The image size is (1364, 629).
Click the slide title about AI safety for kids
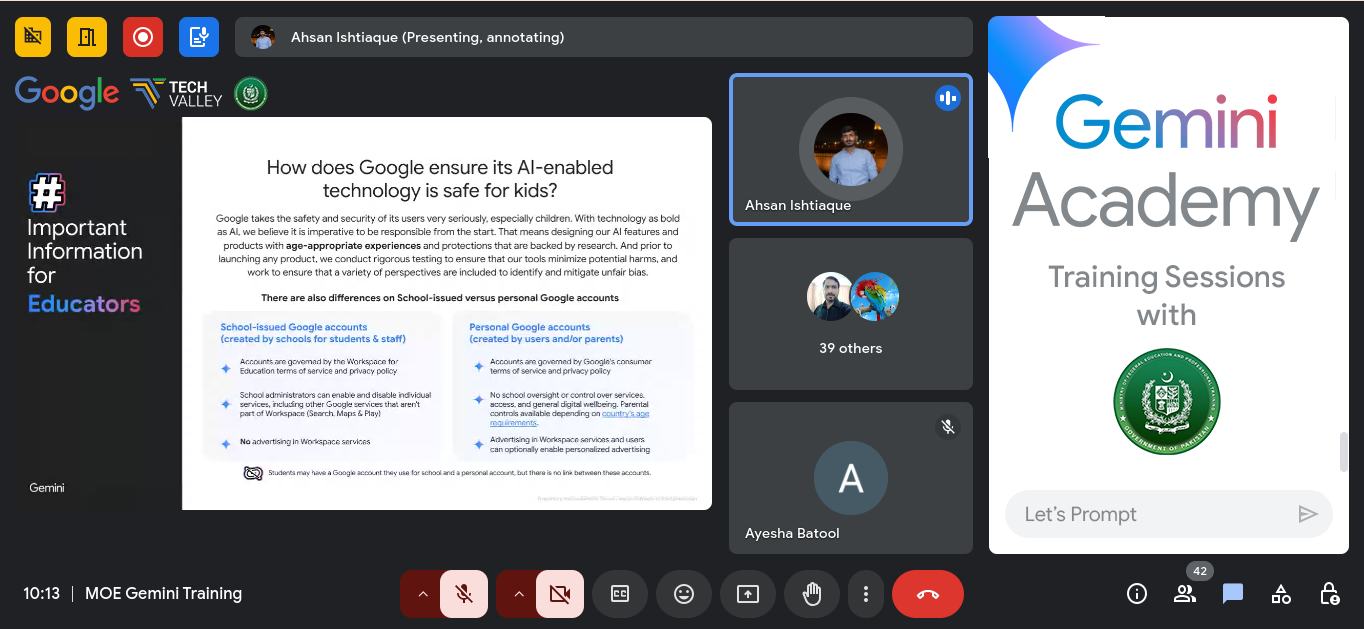440,179
